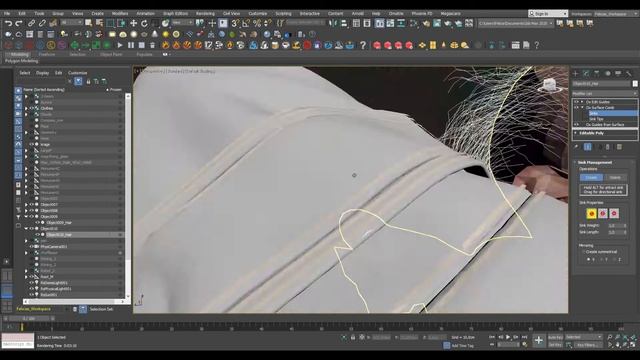Select the X mirroring axis radio

click(589, 259)
